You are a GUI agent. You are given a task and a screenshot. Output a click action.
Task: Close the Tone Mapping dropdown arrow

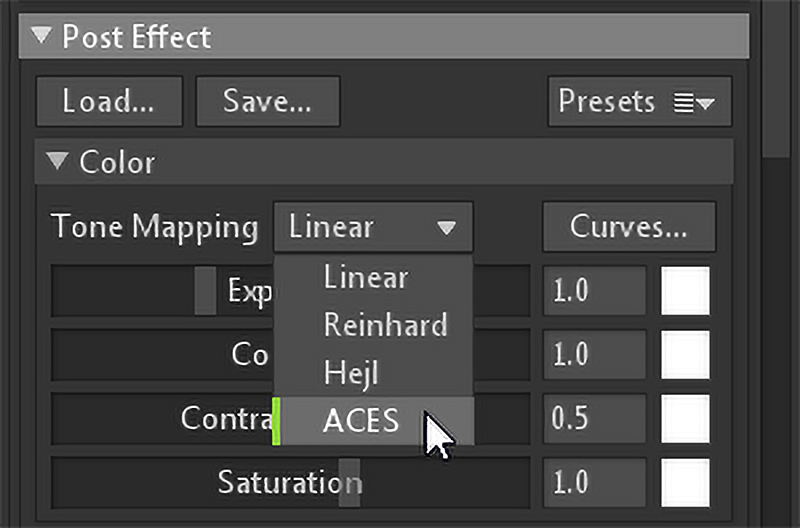pyautogui.click(x=446, y=228)
